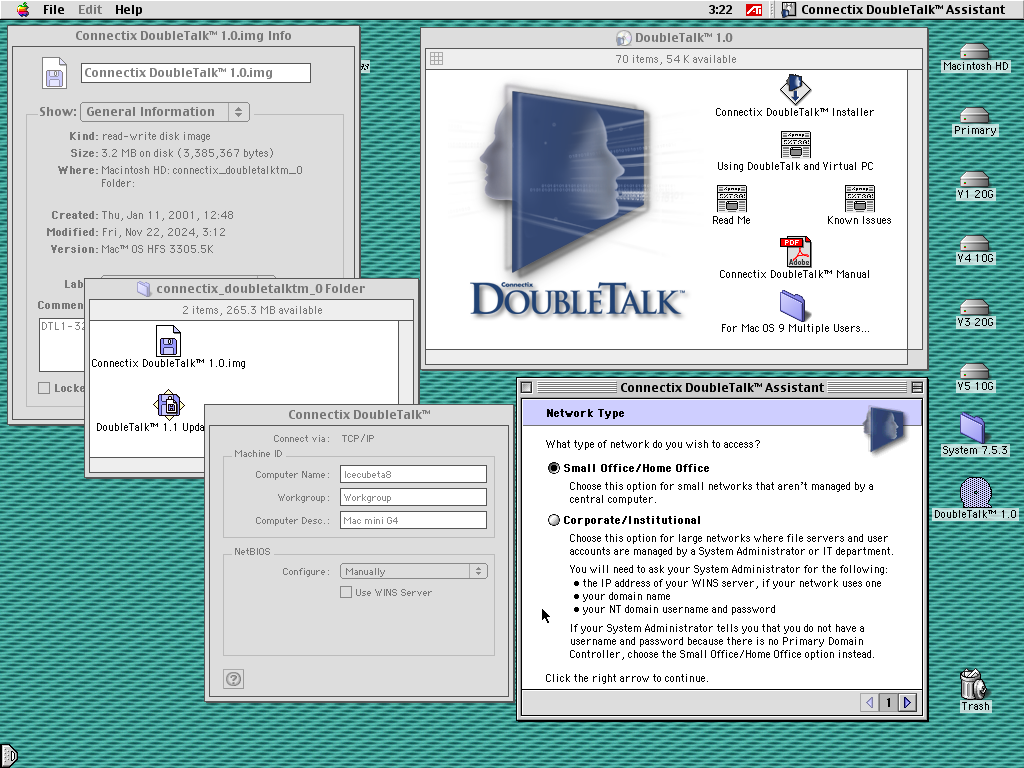
Task: Click the Created date "Thu, Jan 11, 2001, 12:48"
Action: pyautogui.click(x=167, y=215)
